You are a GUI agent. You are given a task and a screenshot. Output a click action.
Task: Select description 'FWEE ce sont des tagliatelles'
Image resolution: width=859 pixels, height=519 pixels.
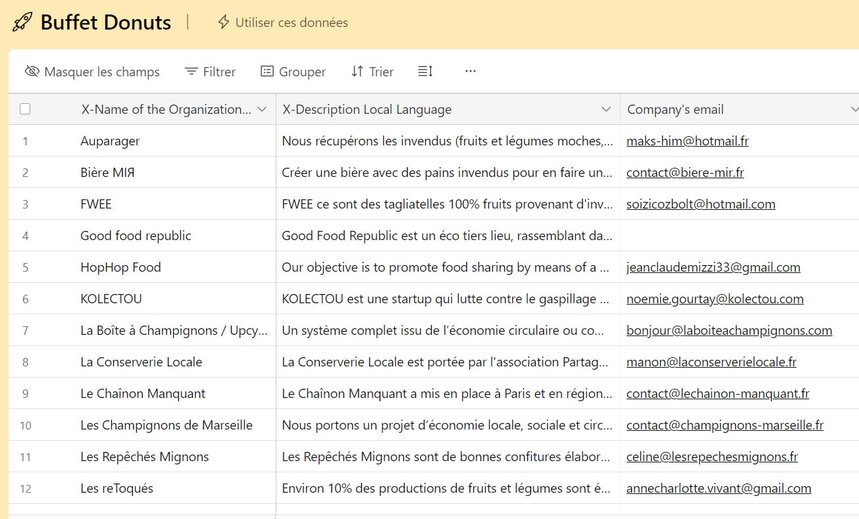(448, 204)
